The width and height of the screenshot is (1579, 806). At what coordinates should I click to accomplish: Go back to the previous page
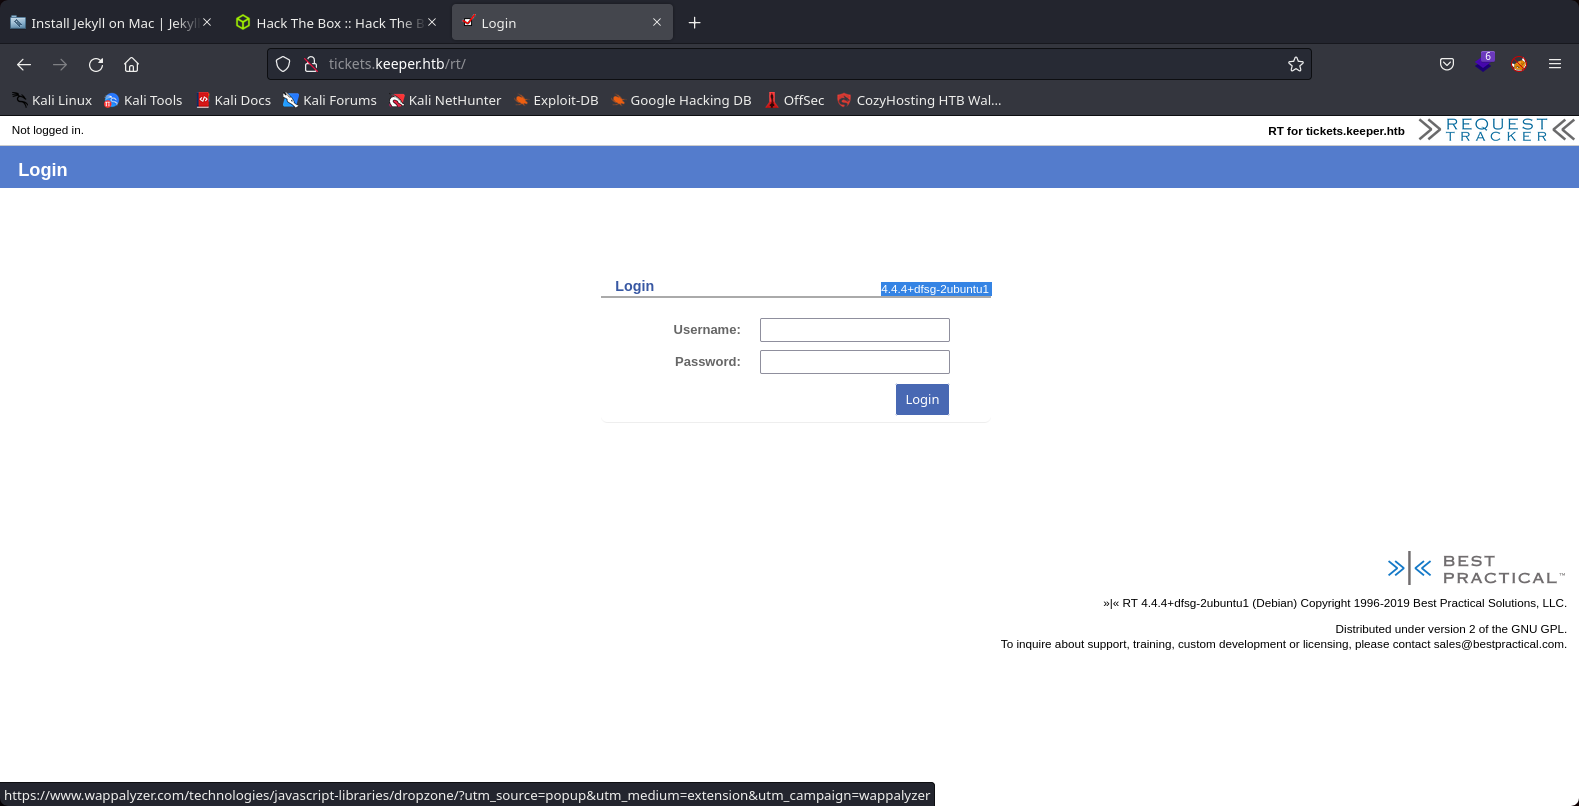(24, 64)
